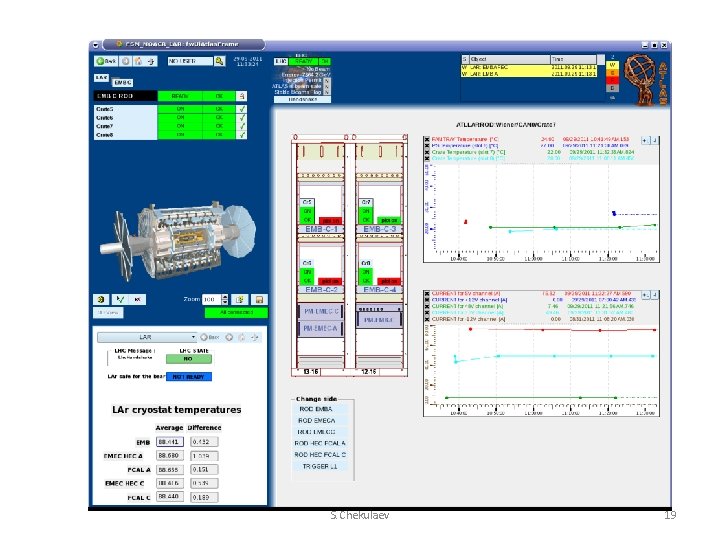Click the PM-EMEC-C module
The height and width of the screenshot is (540, 720).
point(321,311)
